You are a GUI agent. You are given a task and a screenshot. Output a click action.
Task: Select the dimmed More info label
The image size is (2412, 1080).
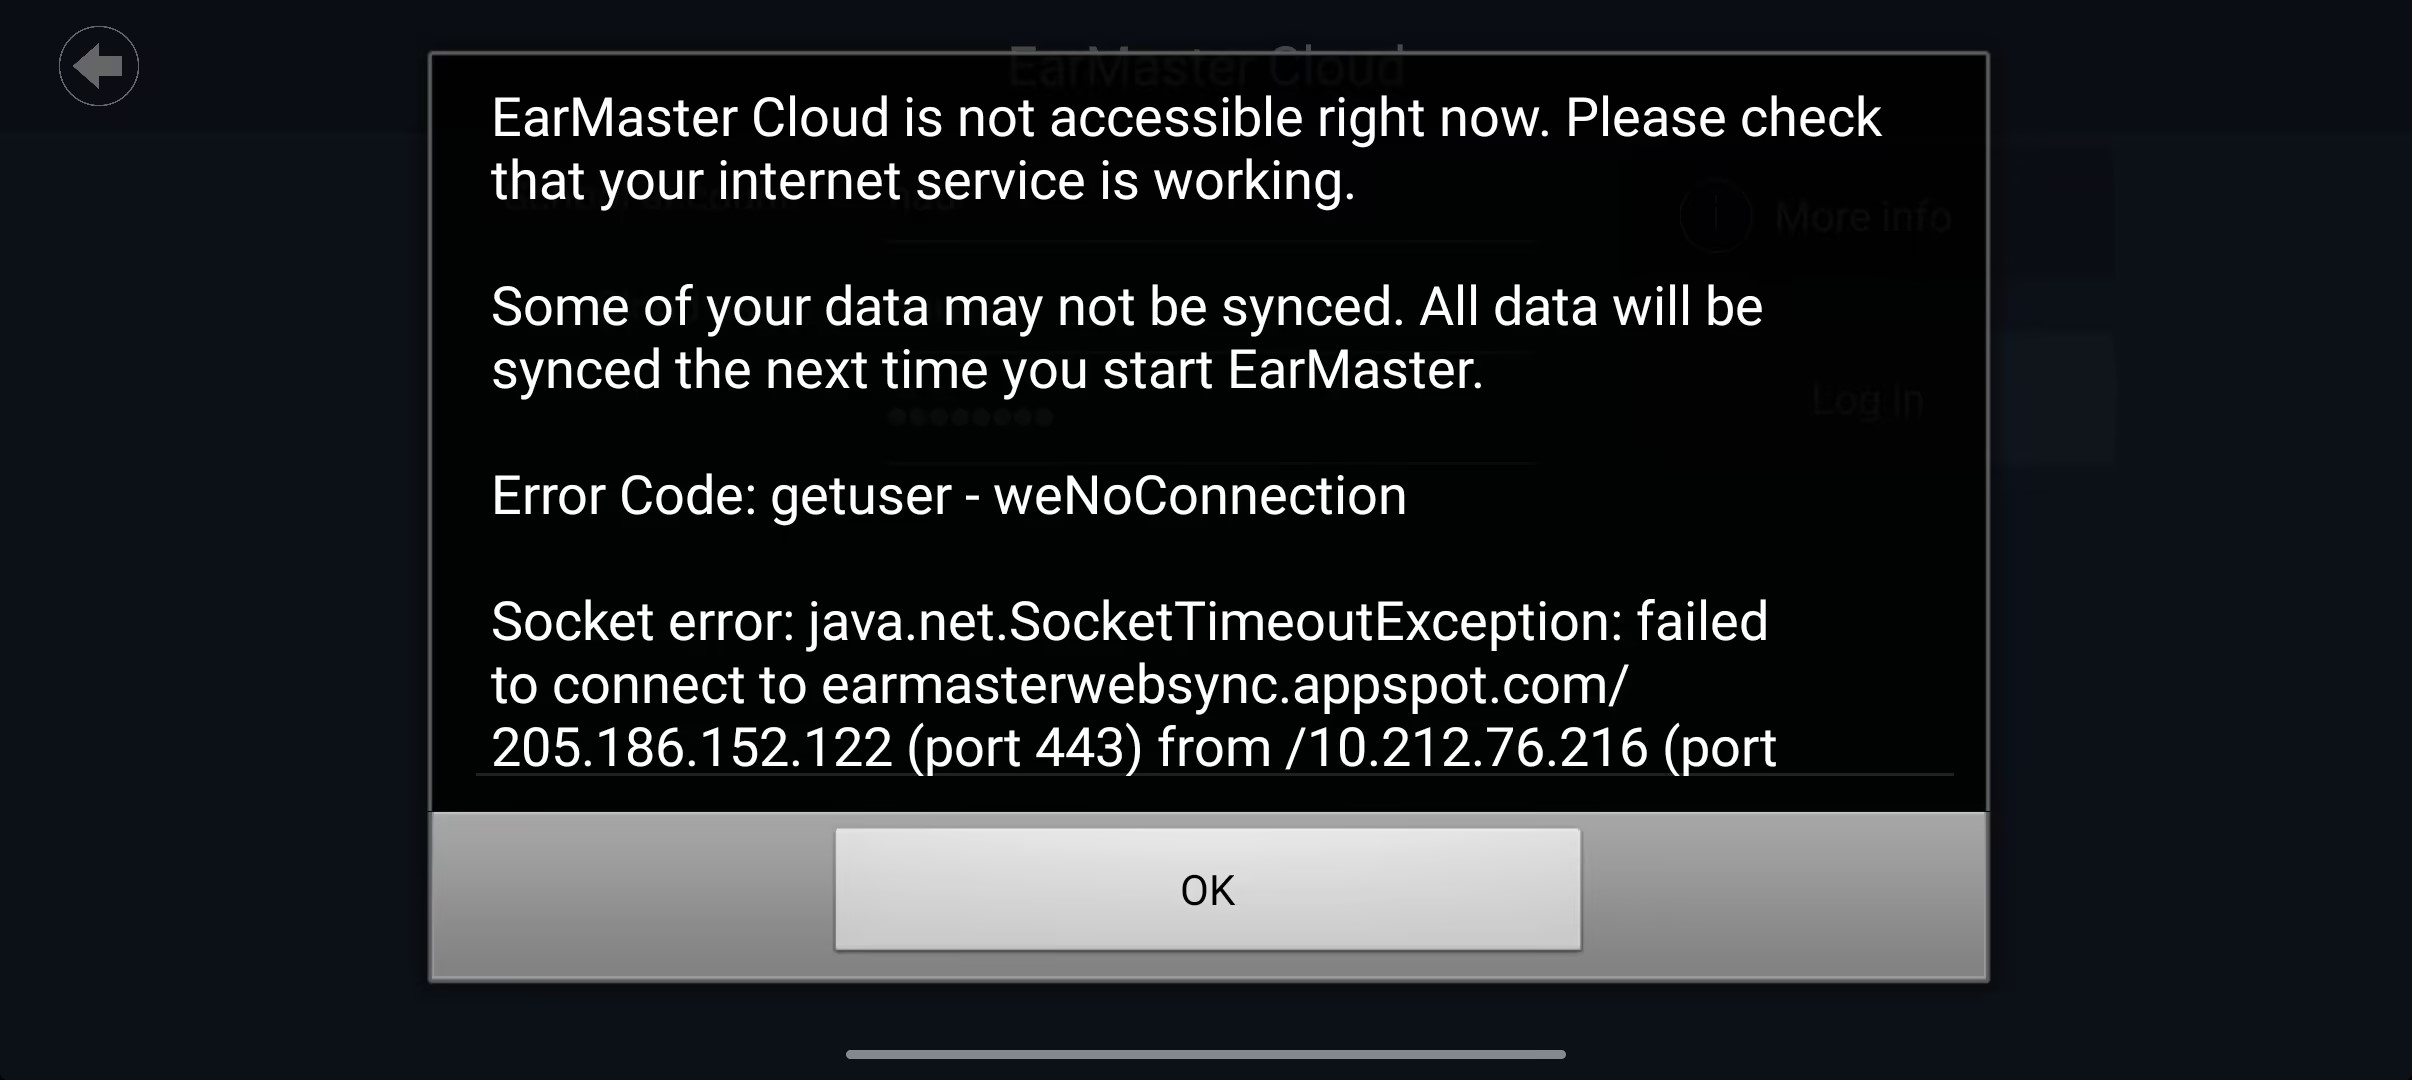point(1863,217)
